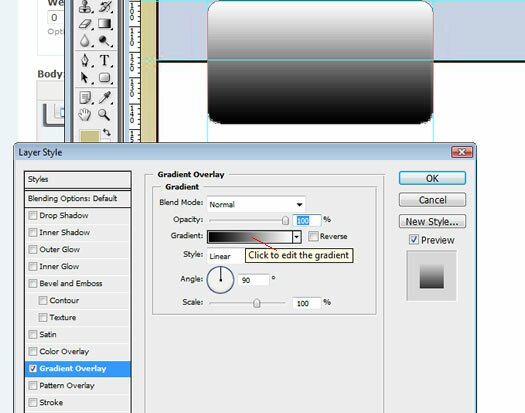
Task: Select the Path Selection arrow tool
Action: click(85, 78)
